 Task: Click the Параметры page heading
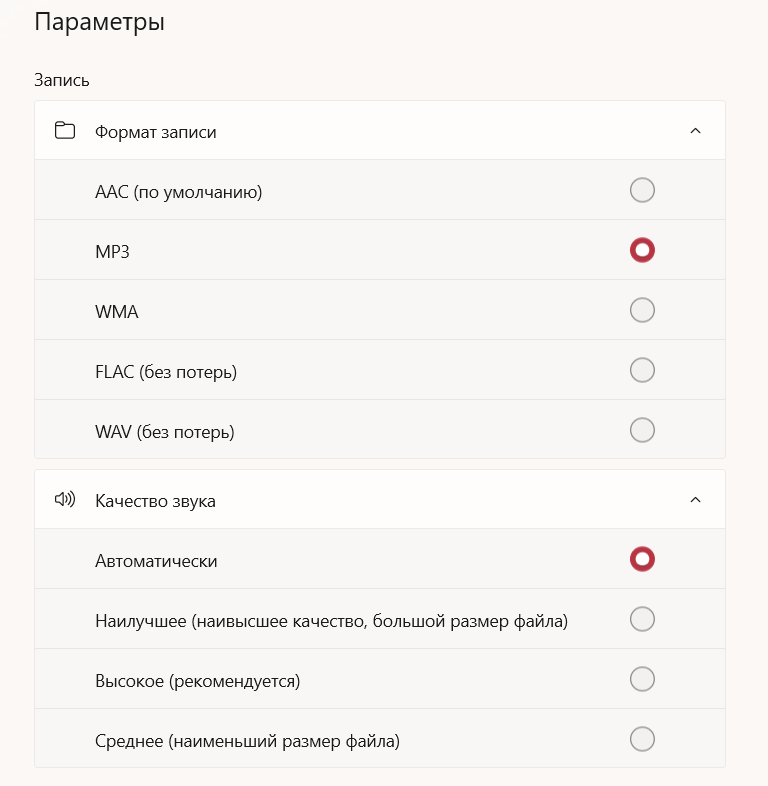pos(99,22)
